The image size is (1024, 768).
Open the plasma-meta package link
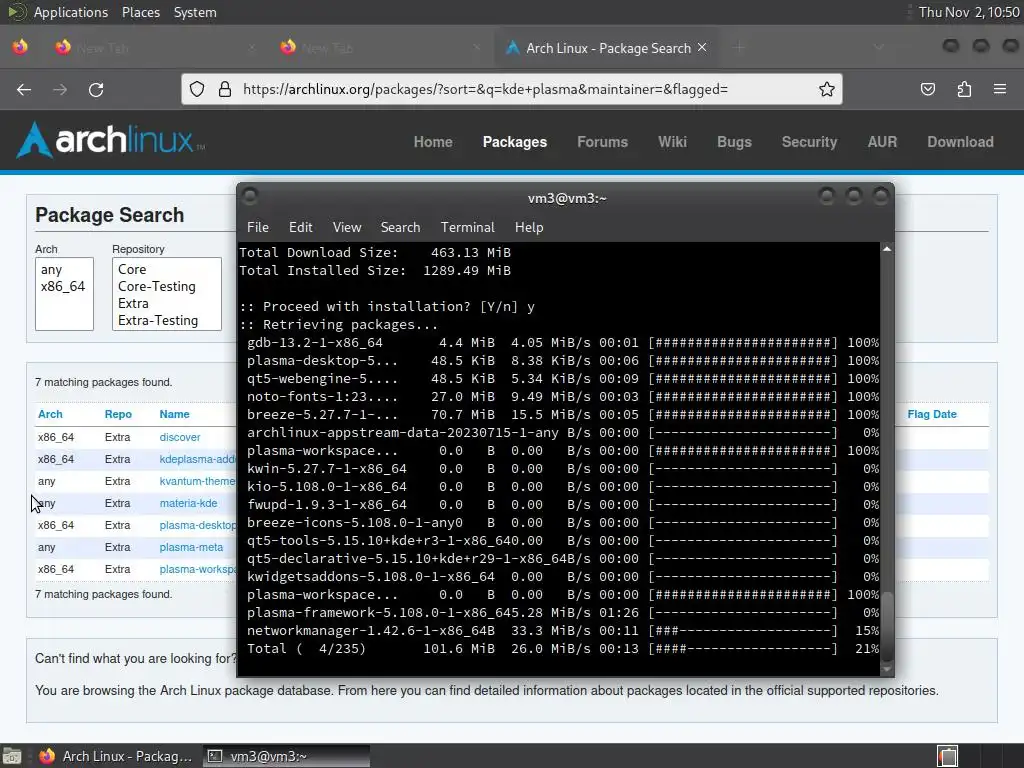point(191,547)
